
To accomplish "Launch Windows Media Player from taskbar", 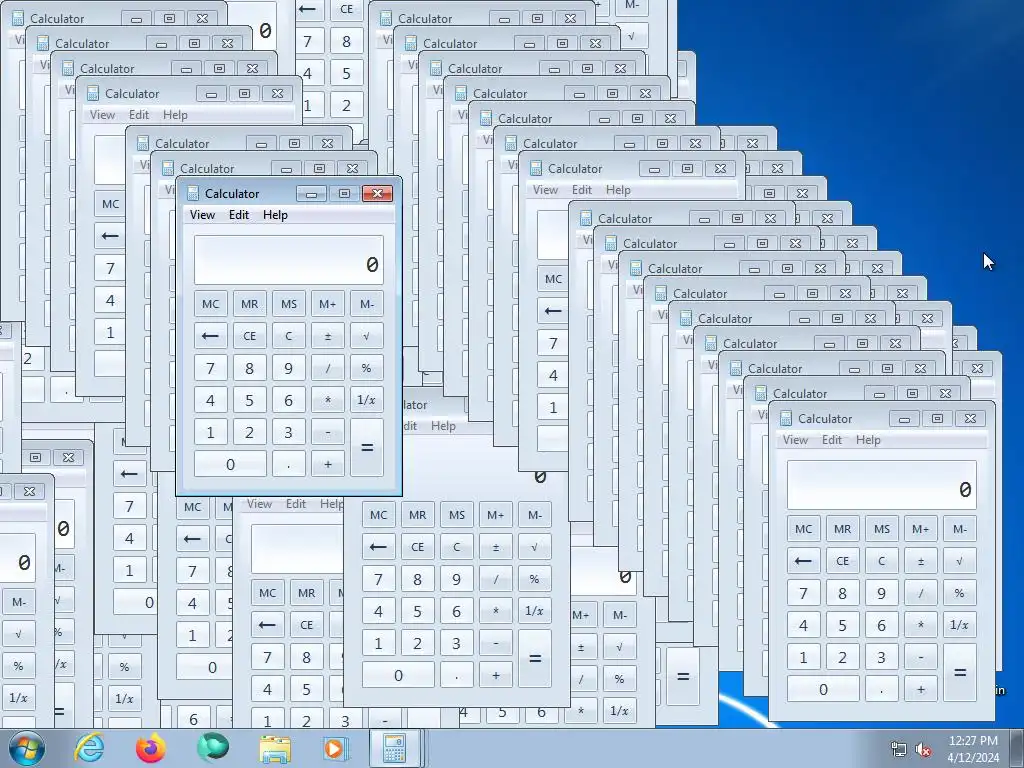I will point(336,748).
